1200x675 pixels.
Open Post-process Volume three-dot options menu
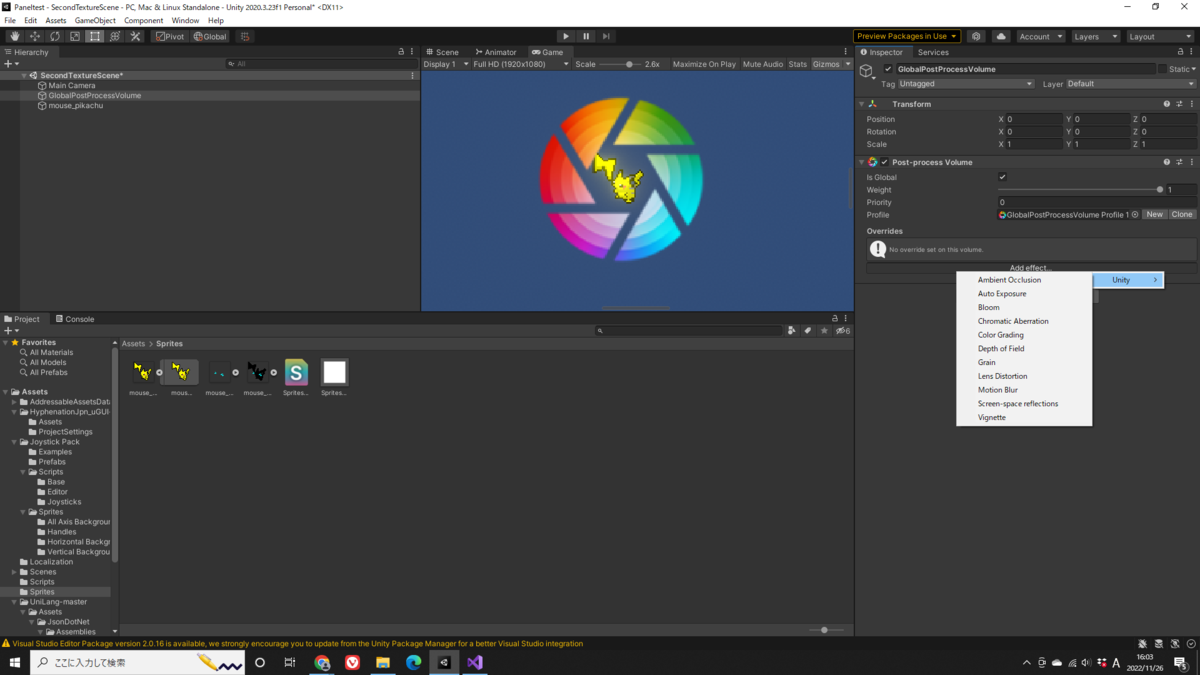[x=1191, y=162]
